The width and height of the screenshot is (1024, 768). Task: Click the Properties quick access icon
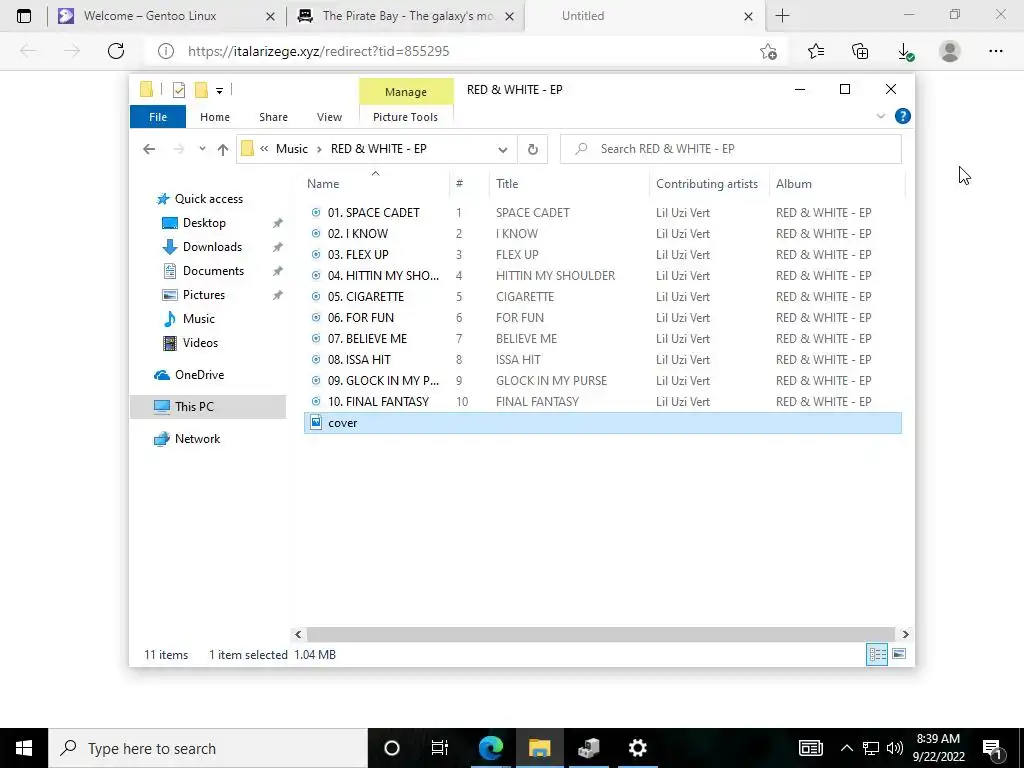click(178, 90)
